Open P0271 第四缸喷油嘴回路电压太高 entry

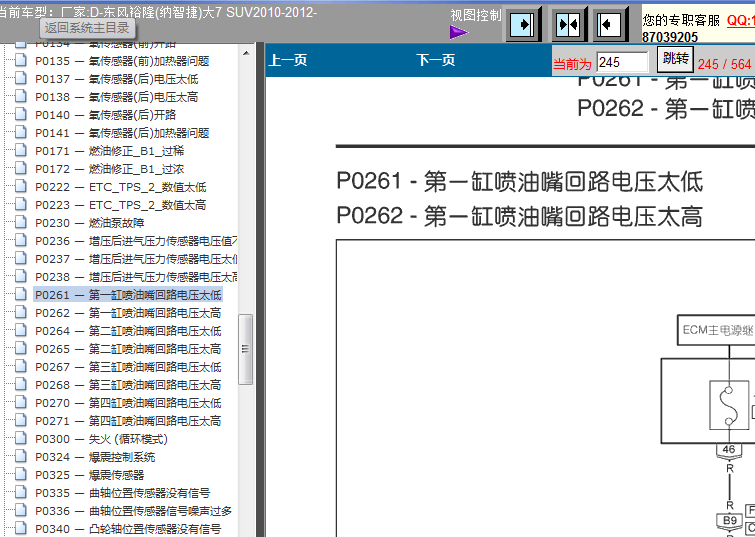(x=128, y=421)
